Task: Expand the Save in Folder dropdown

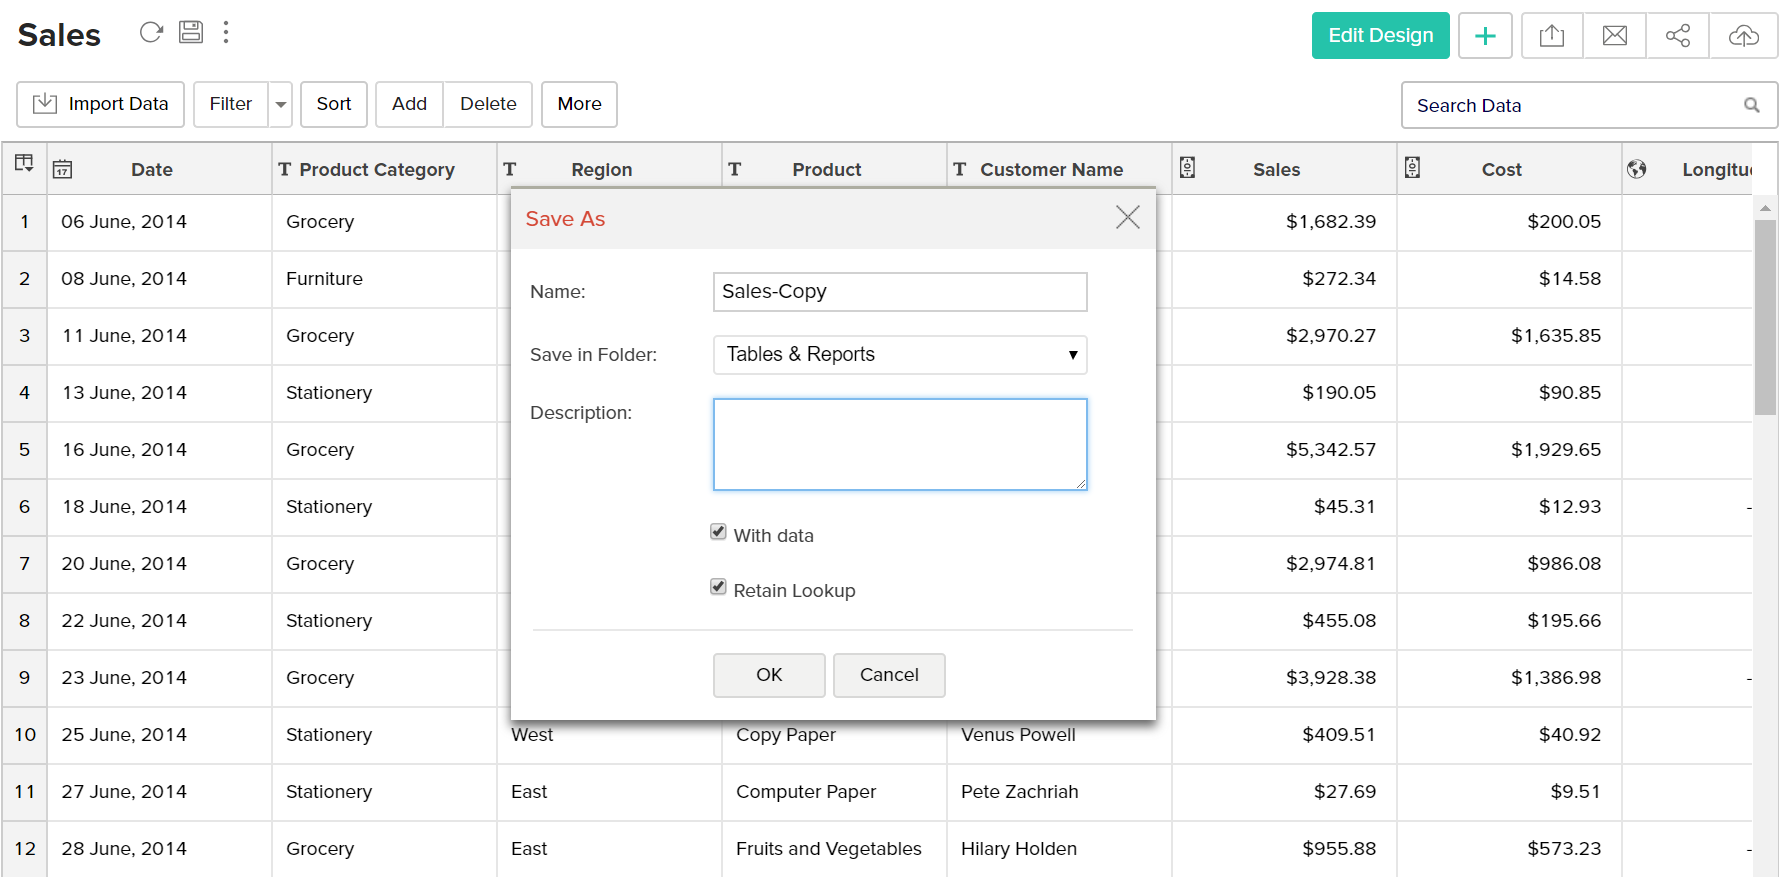Action: pos(900,355)
